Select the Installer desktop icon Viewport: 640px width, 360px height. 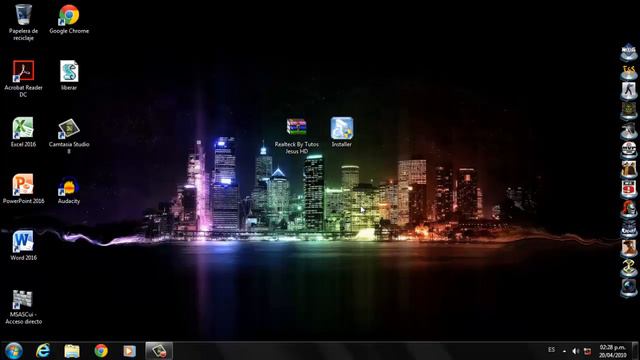(x=342, y=132)
